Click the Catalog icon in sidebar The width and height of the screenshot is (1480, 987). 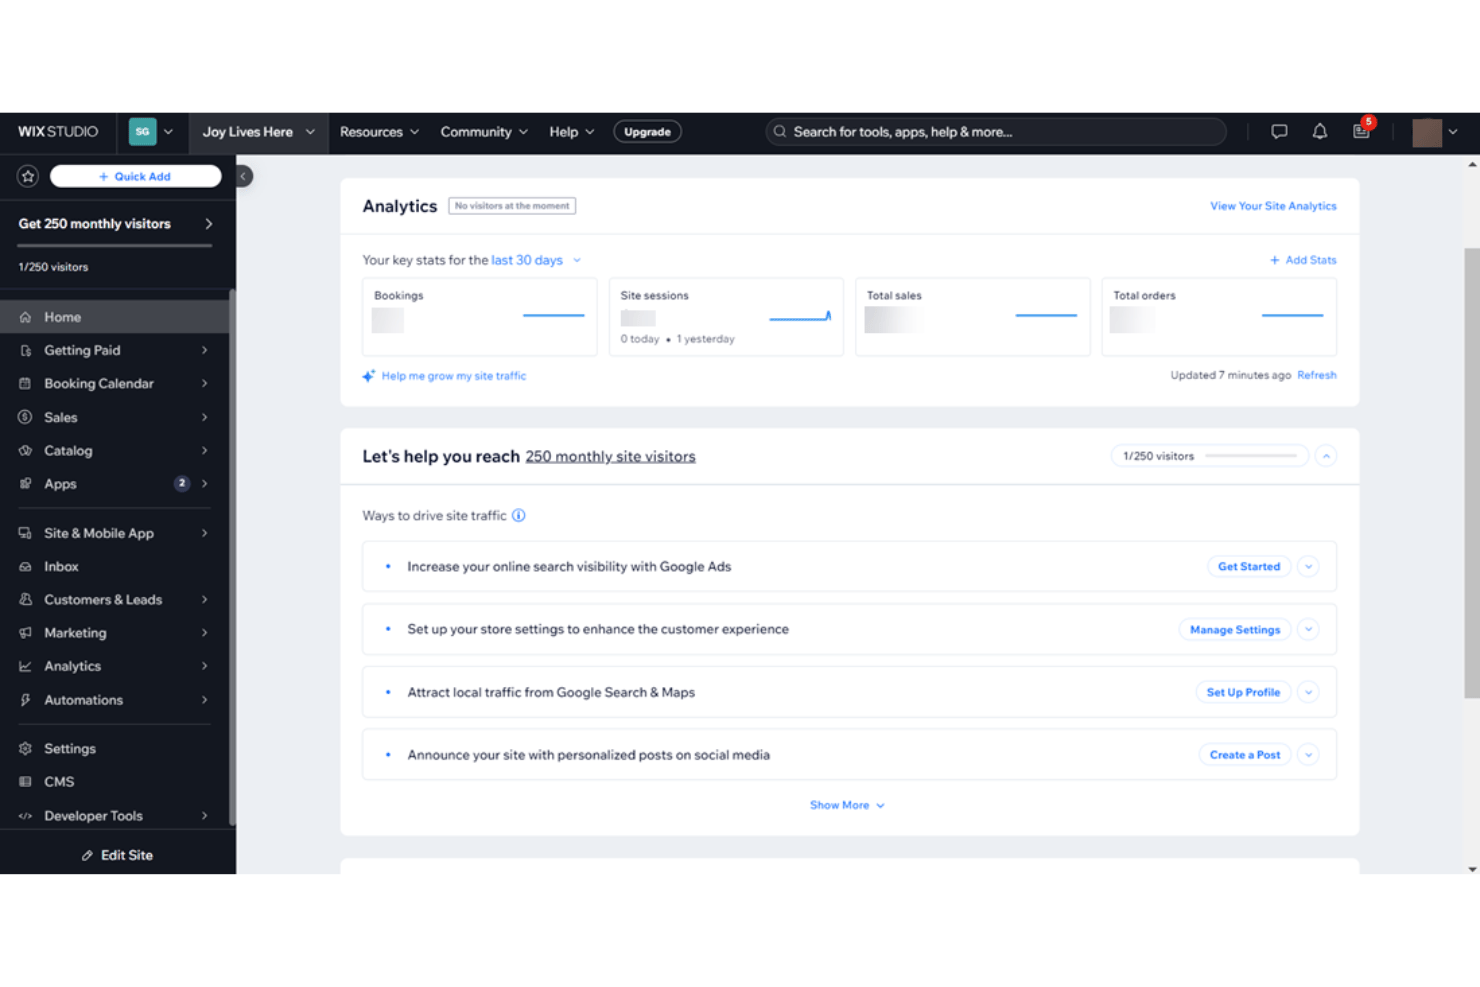(x=25, y=450)
